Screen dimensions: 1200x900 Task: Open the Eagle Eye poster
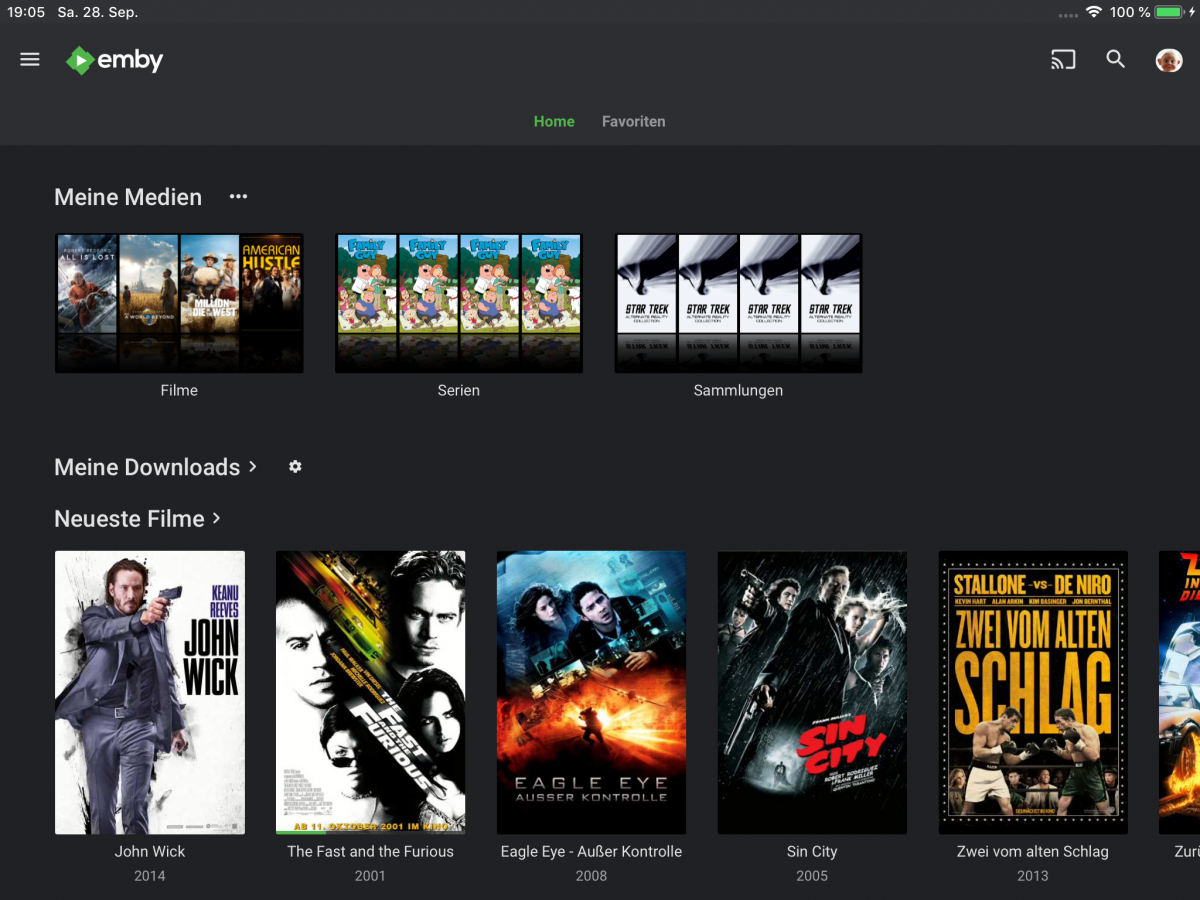pos(591,692)
